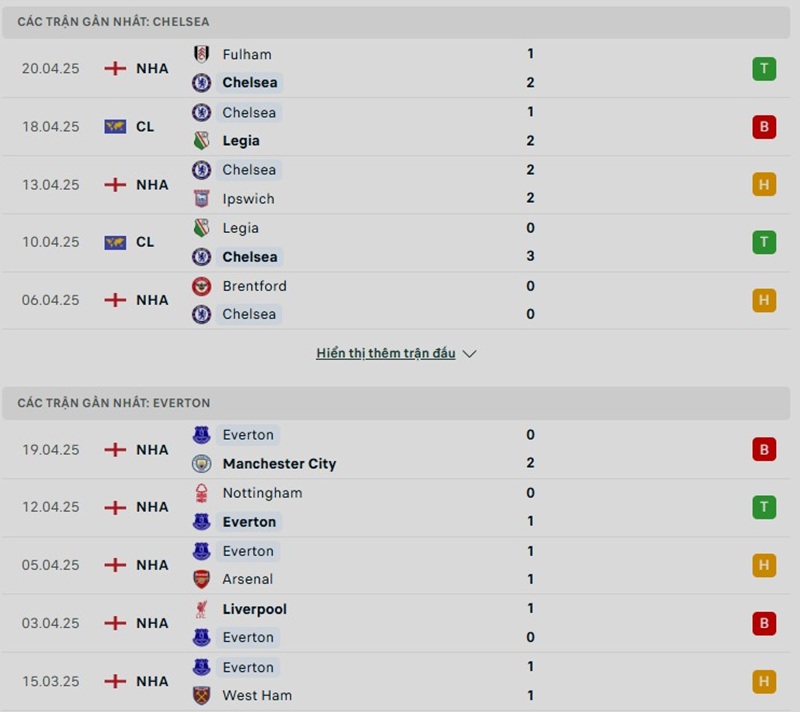Click red B badge for Chelsea vs Legia
Viewport: 800px width, 712px height.
click(x=764, y=127)
